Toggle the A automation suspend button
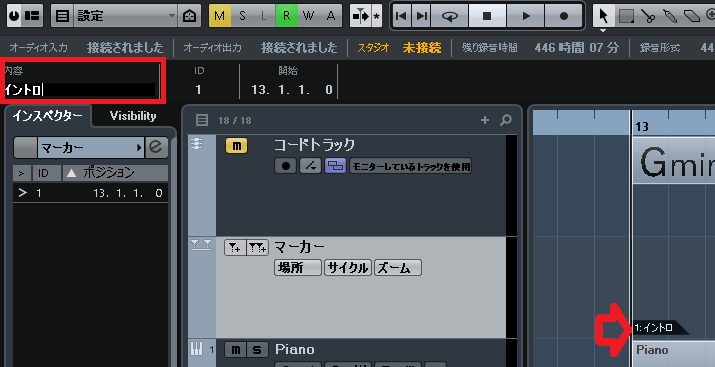This screenshot has width=715, height=367. tap(331, 16)
